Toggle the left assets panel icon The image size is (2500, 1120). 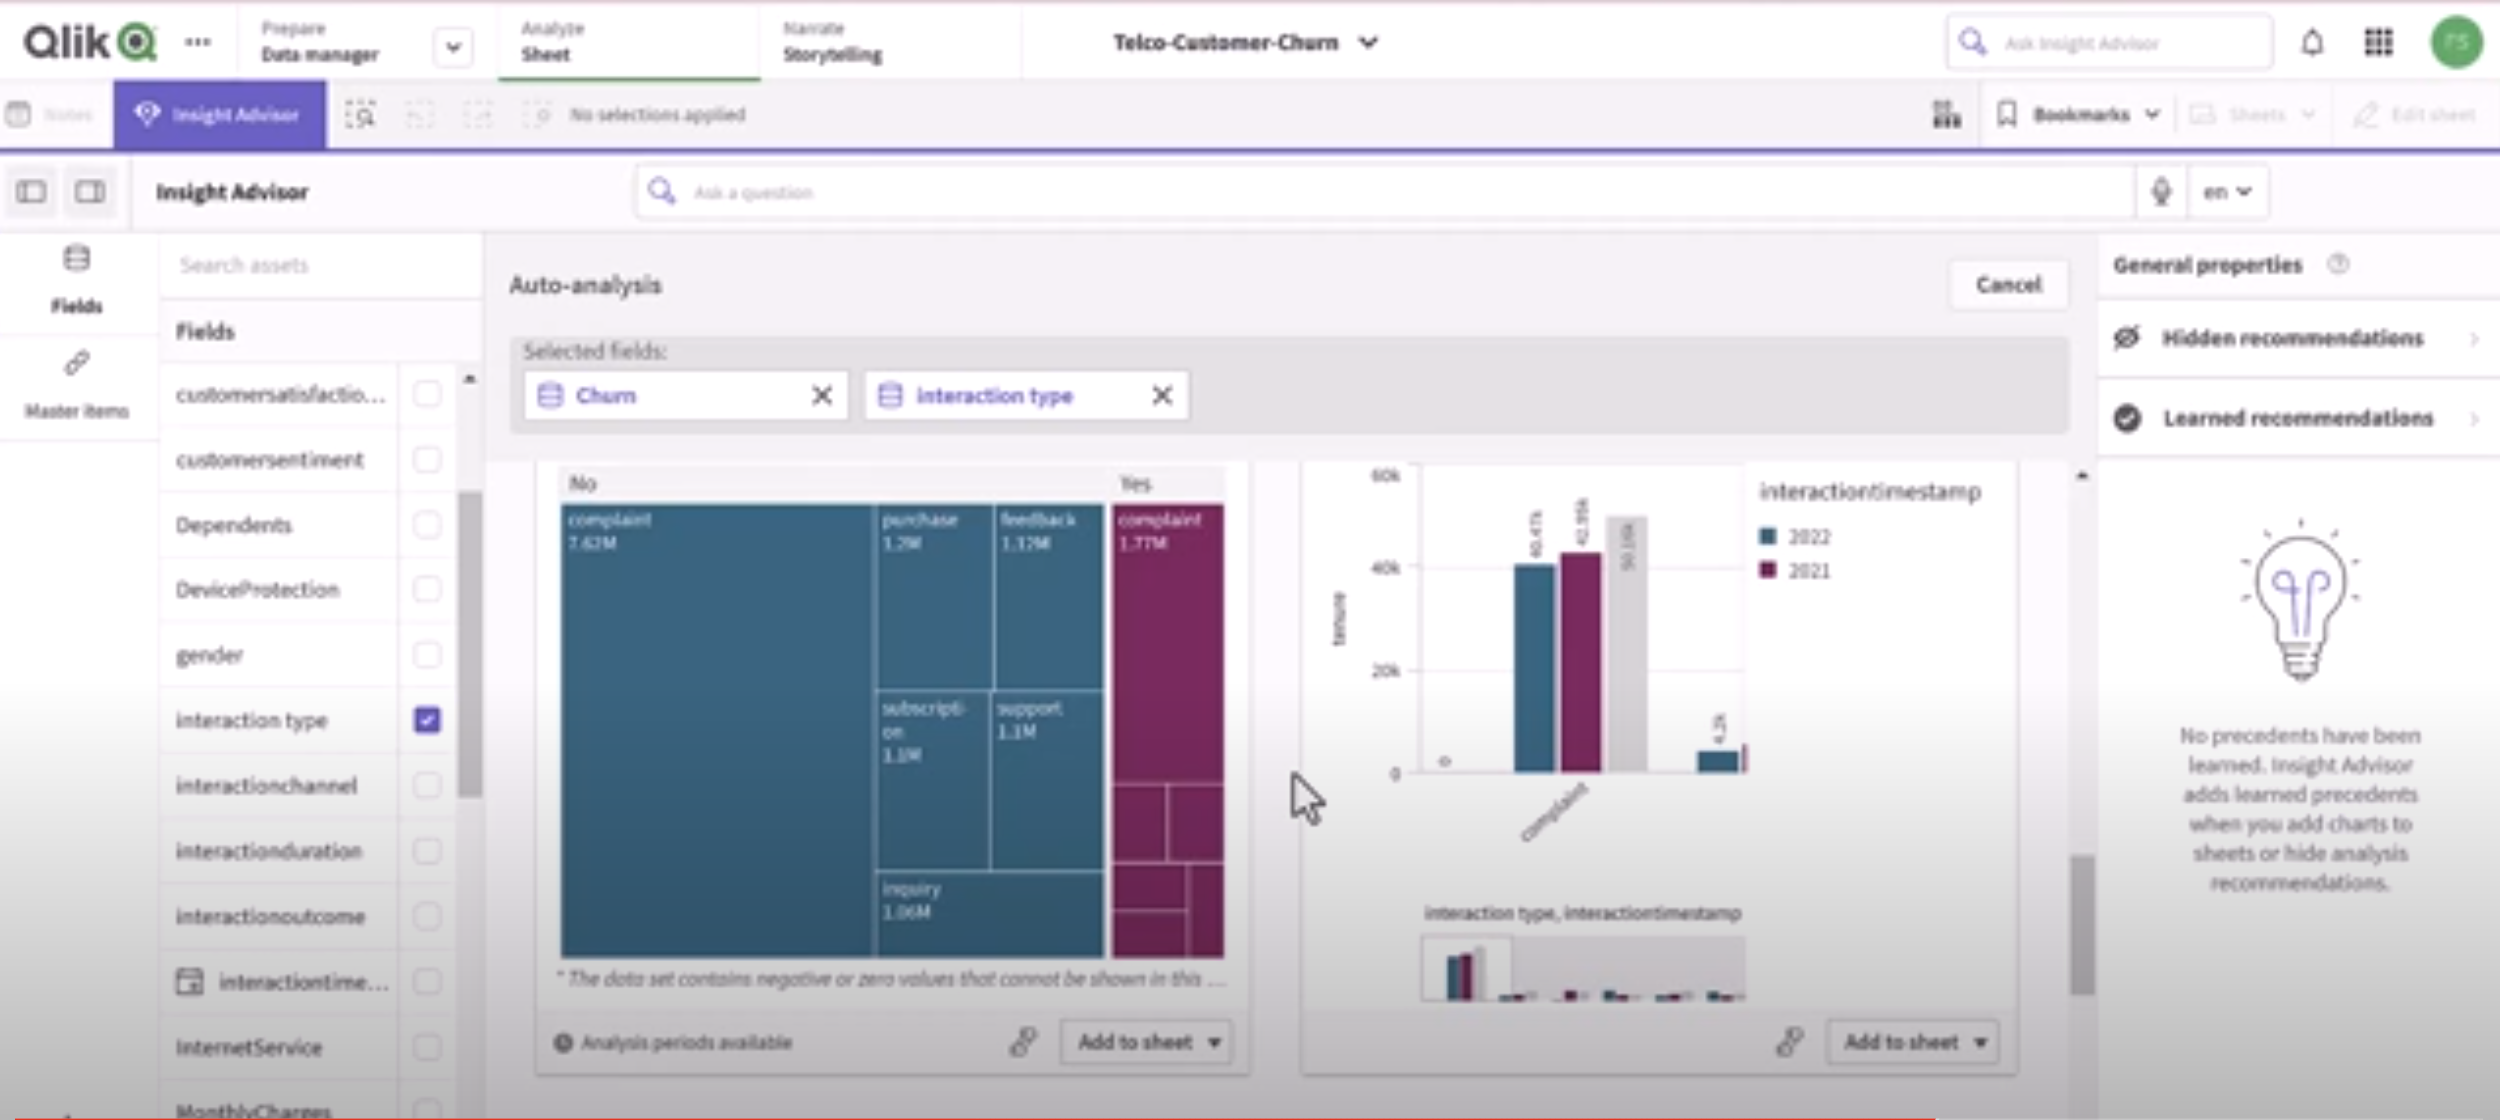click(x=31, y=192)
